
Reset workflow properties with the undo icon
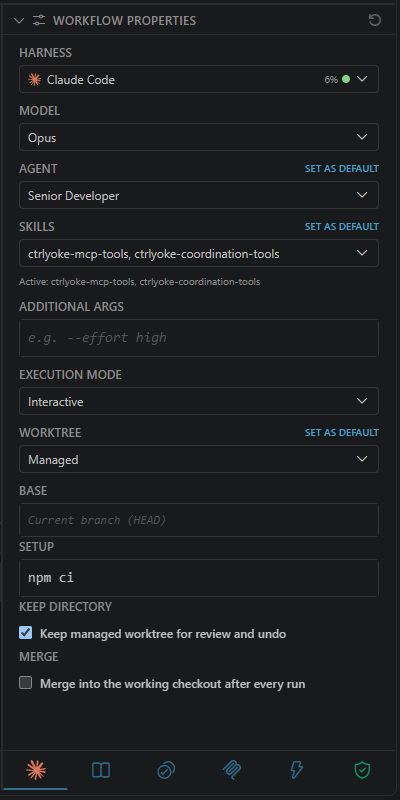(x=374, y=20)
